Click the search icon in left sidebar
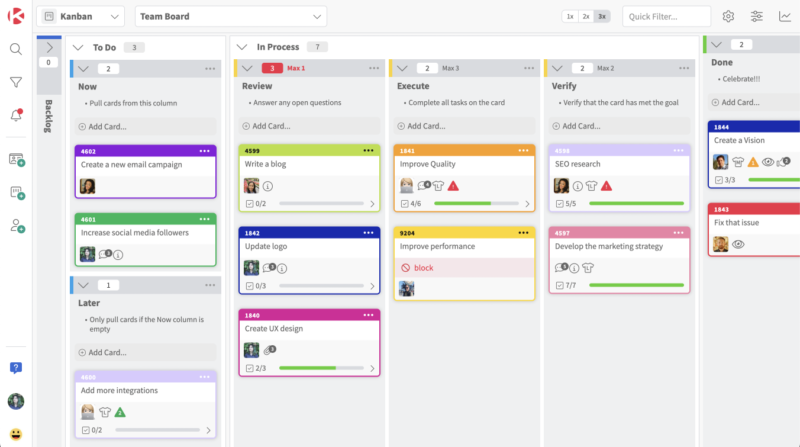Viewport: 800px width, 447px height. coord(16,49)
